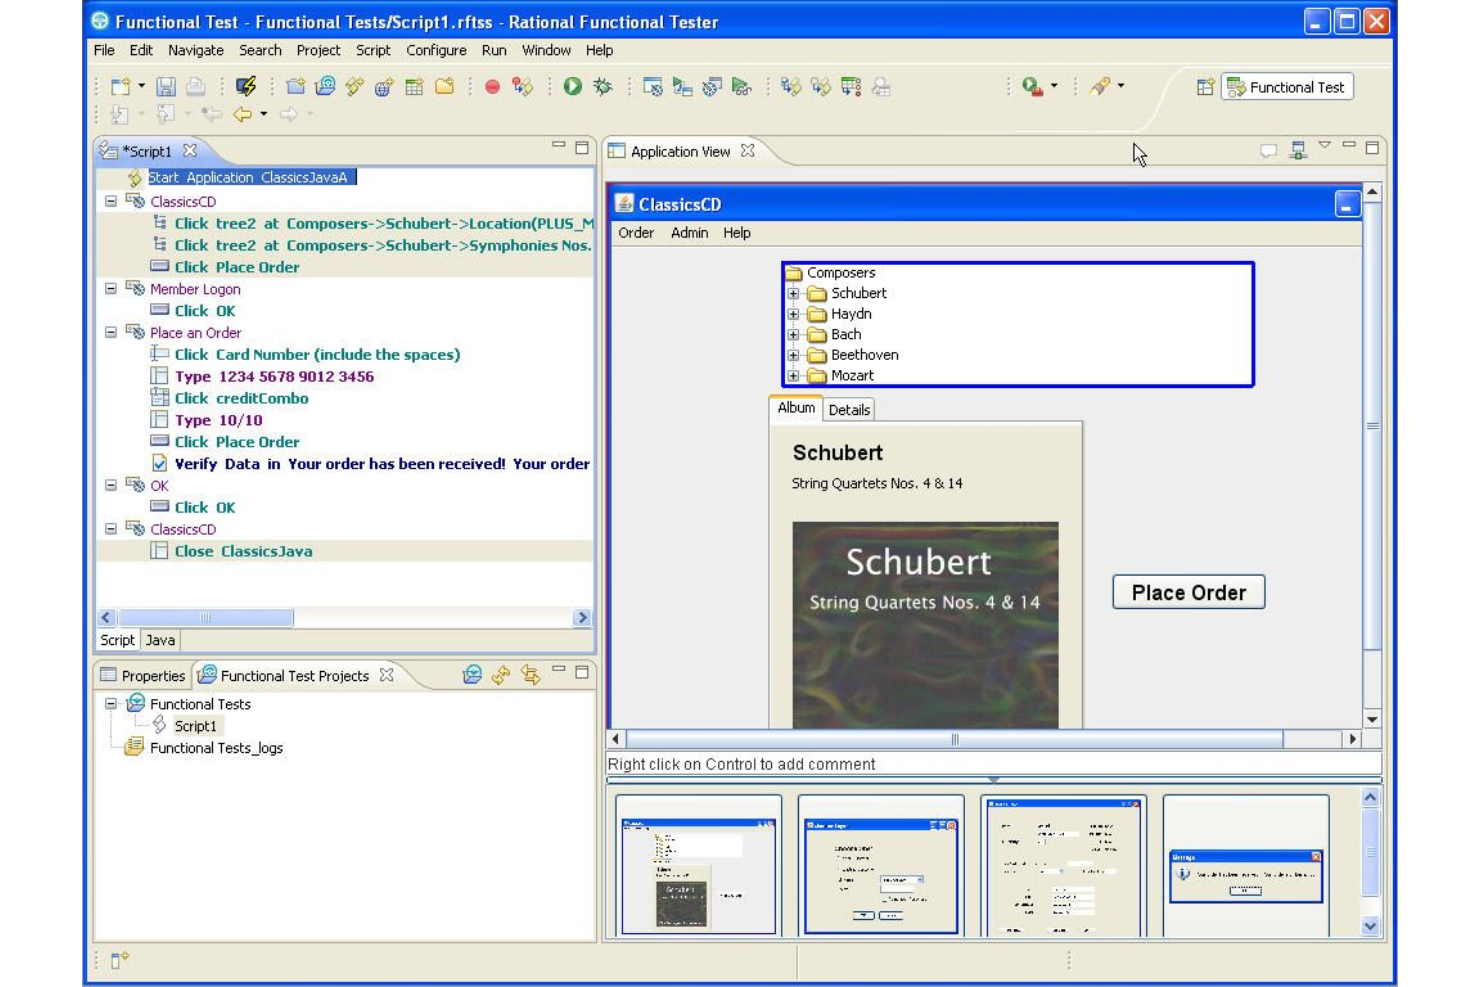Viewport: 1480px width, 987px height.
Task: Collapse the first ClassicsCD script node
Action: [x=111, y=201]
